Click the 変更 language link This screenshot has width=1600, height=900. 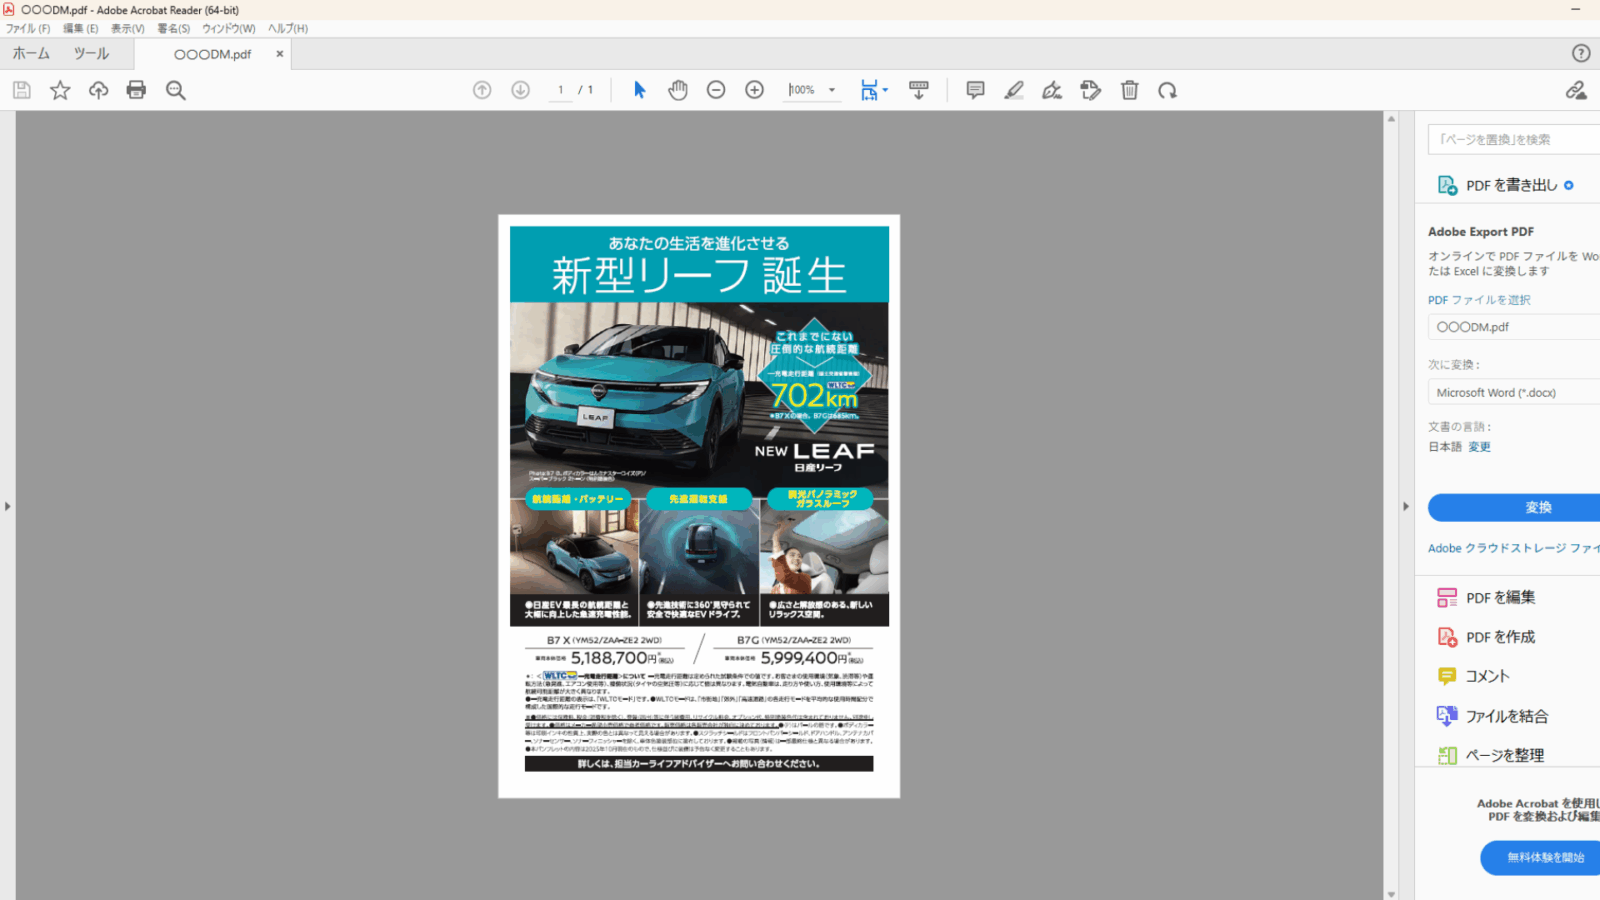(x=1479, y=447)
